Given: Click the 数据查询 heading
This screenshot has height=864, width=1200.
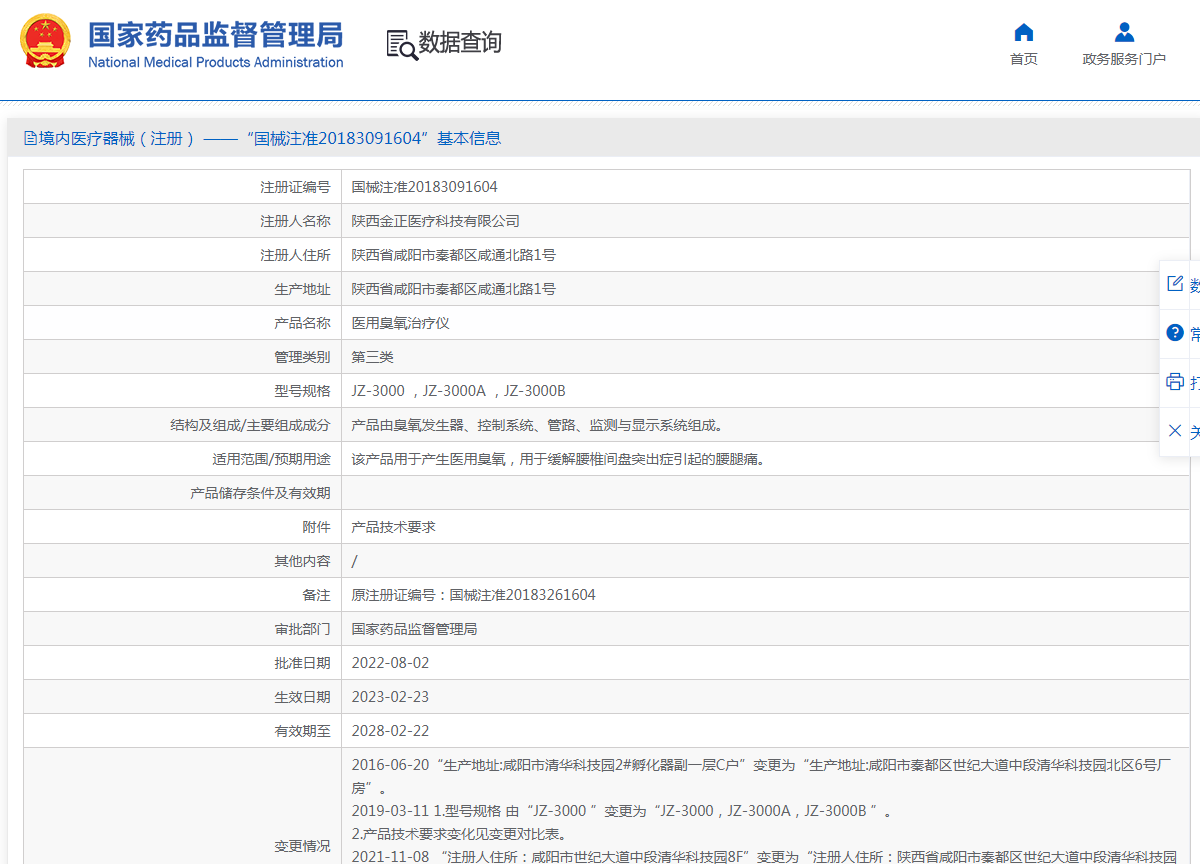Looking at the screenshot, I should point(460,43).
